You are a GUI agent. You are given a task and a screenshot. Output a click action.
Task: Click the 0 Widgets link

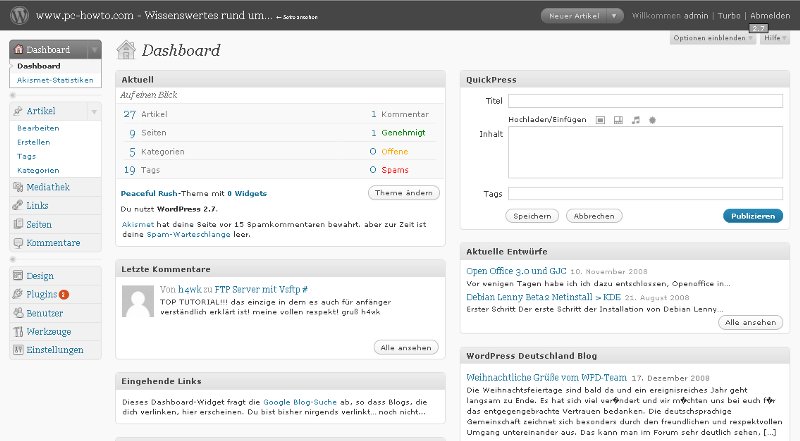click(x=247, y=193)
